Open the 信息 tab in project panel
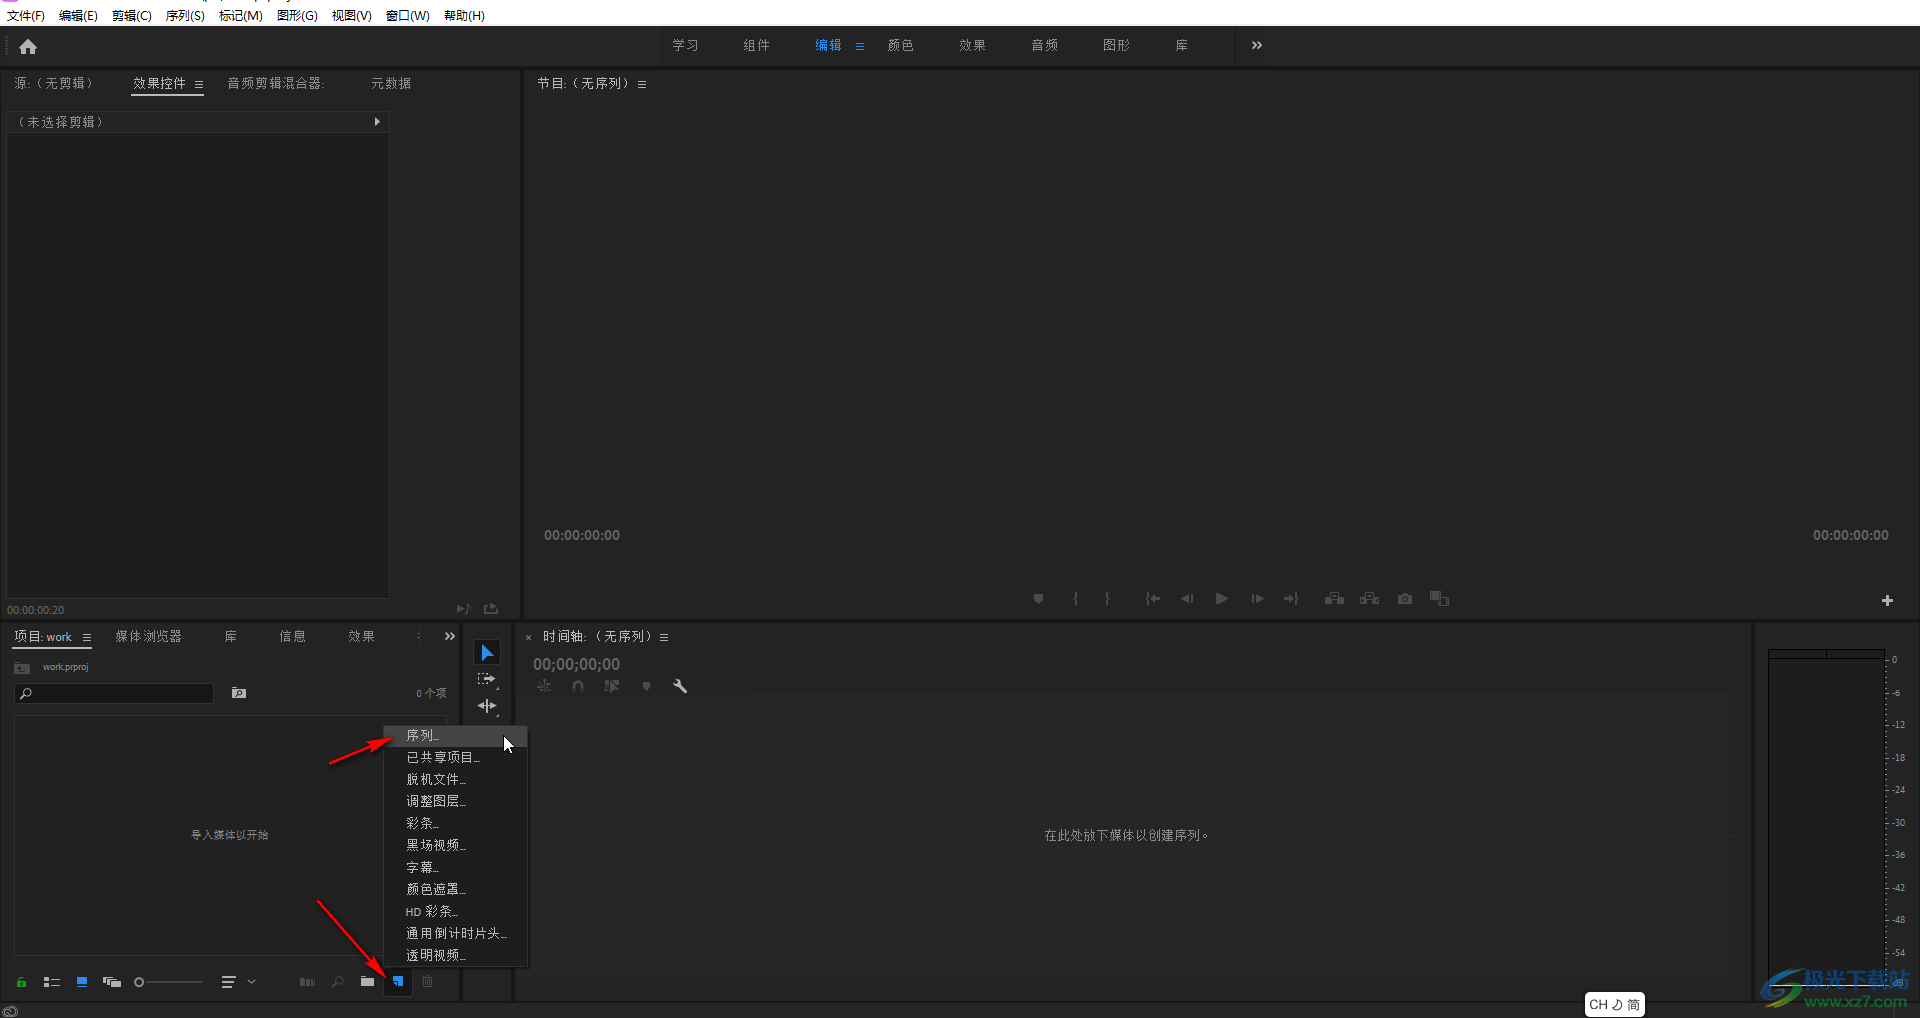 292,636
